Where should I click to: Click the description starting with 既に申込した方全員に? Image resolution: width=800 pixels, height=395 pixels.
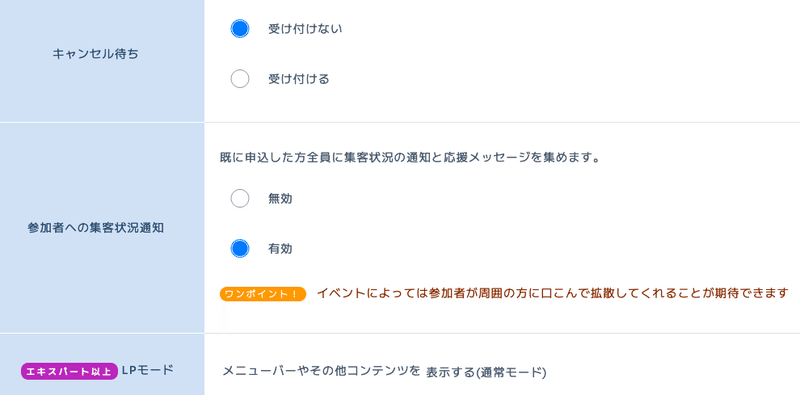[x=409, y=158]
